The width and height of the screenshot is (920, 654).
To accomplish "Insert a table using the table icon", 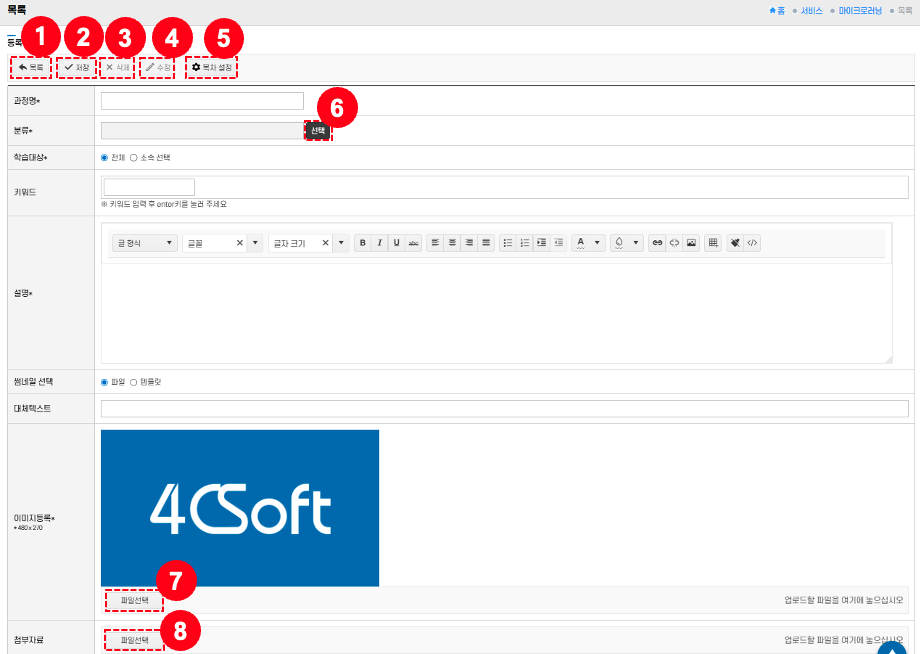I will tap(713, 243).
